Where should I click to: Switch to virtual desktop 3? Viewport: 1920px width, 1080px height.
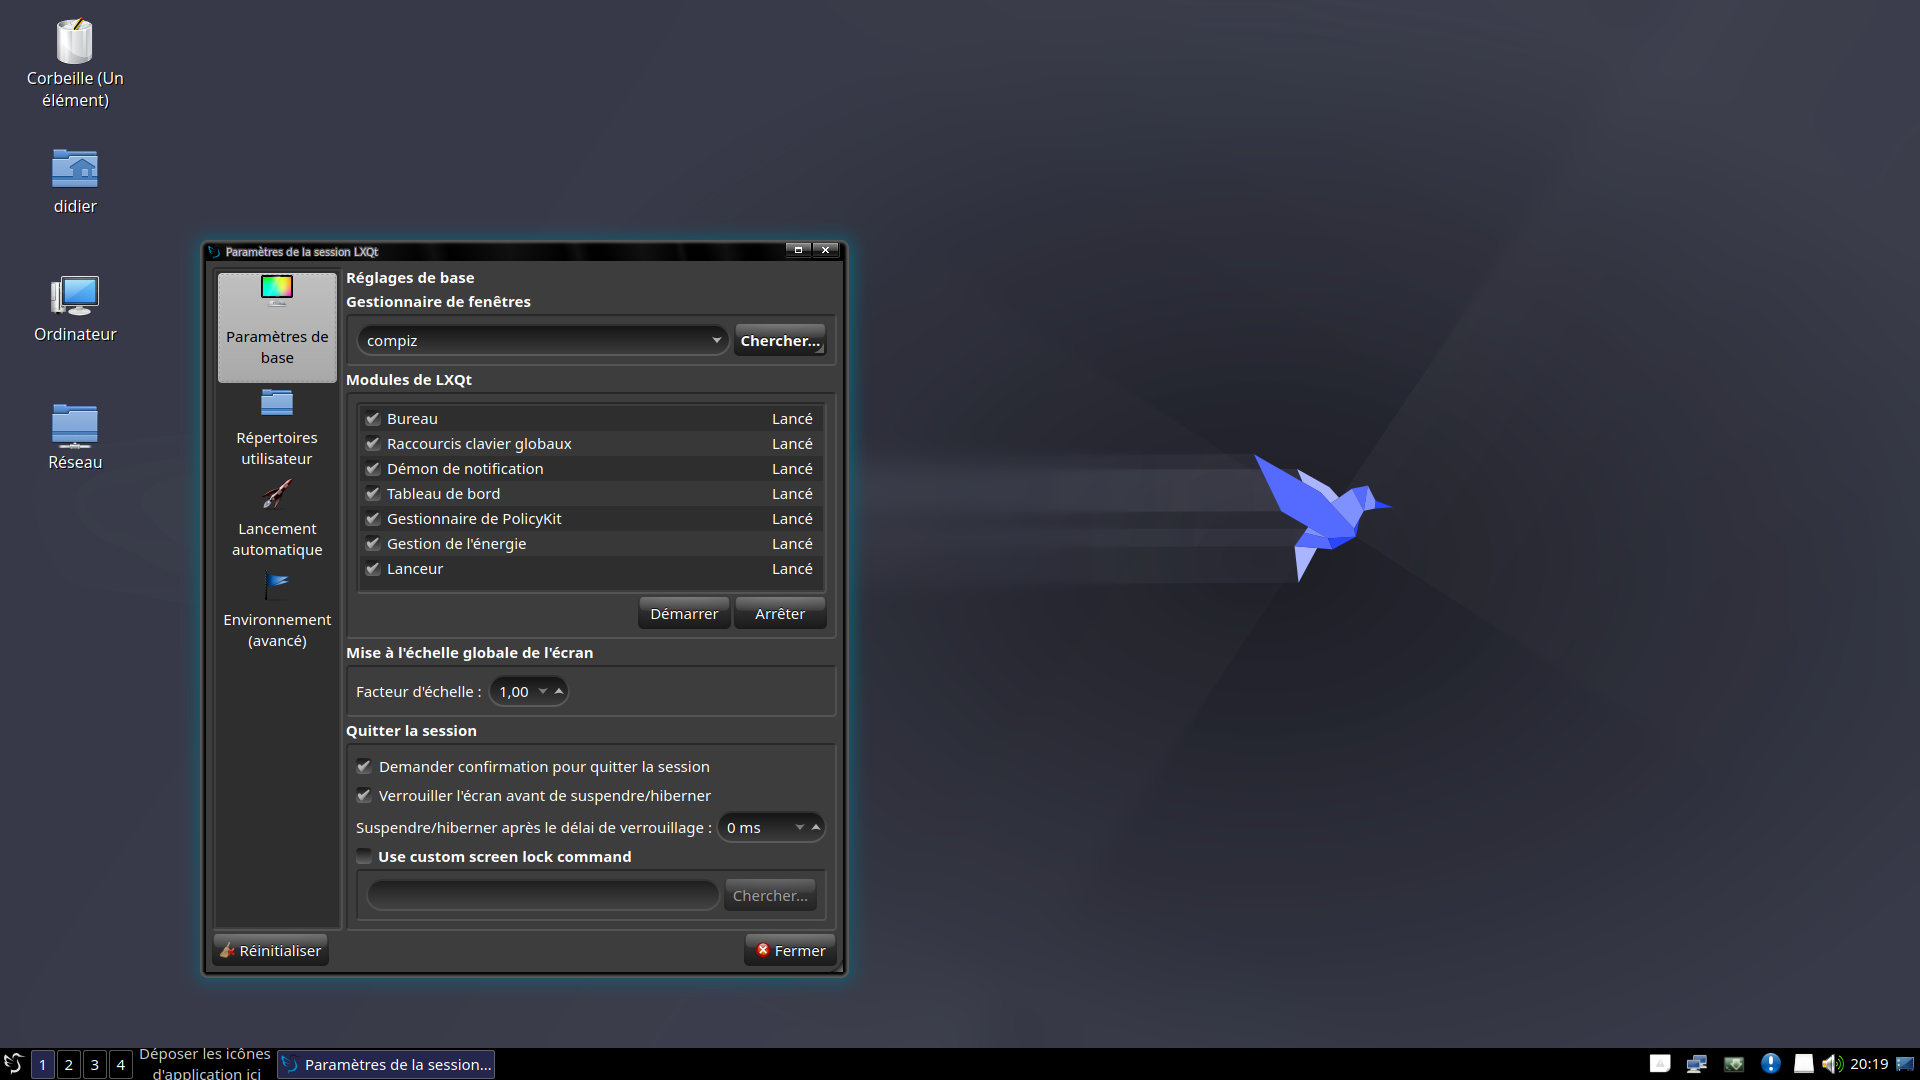94,1064
